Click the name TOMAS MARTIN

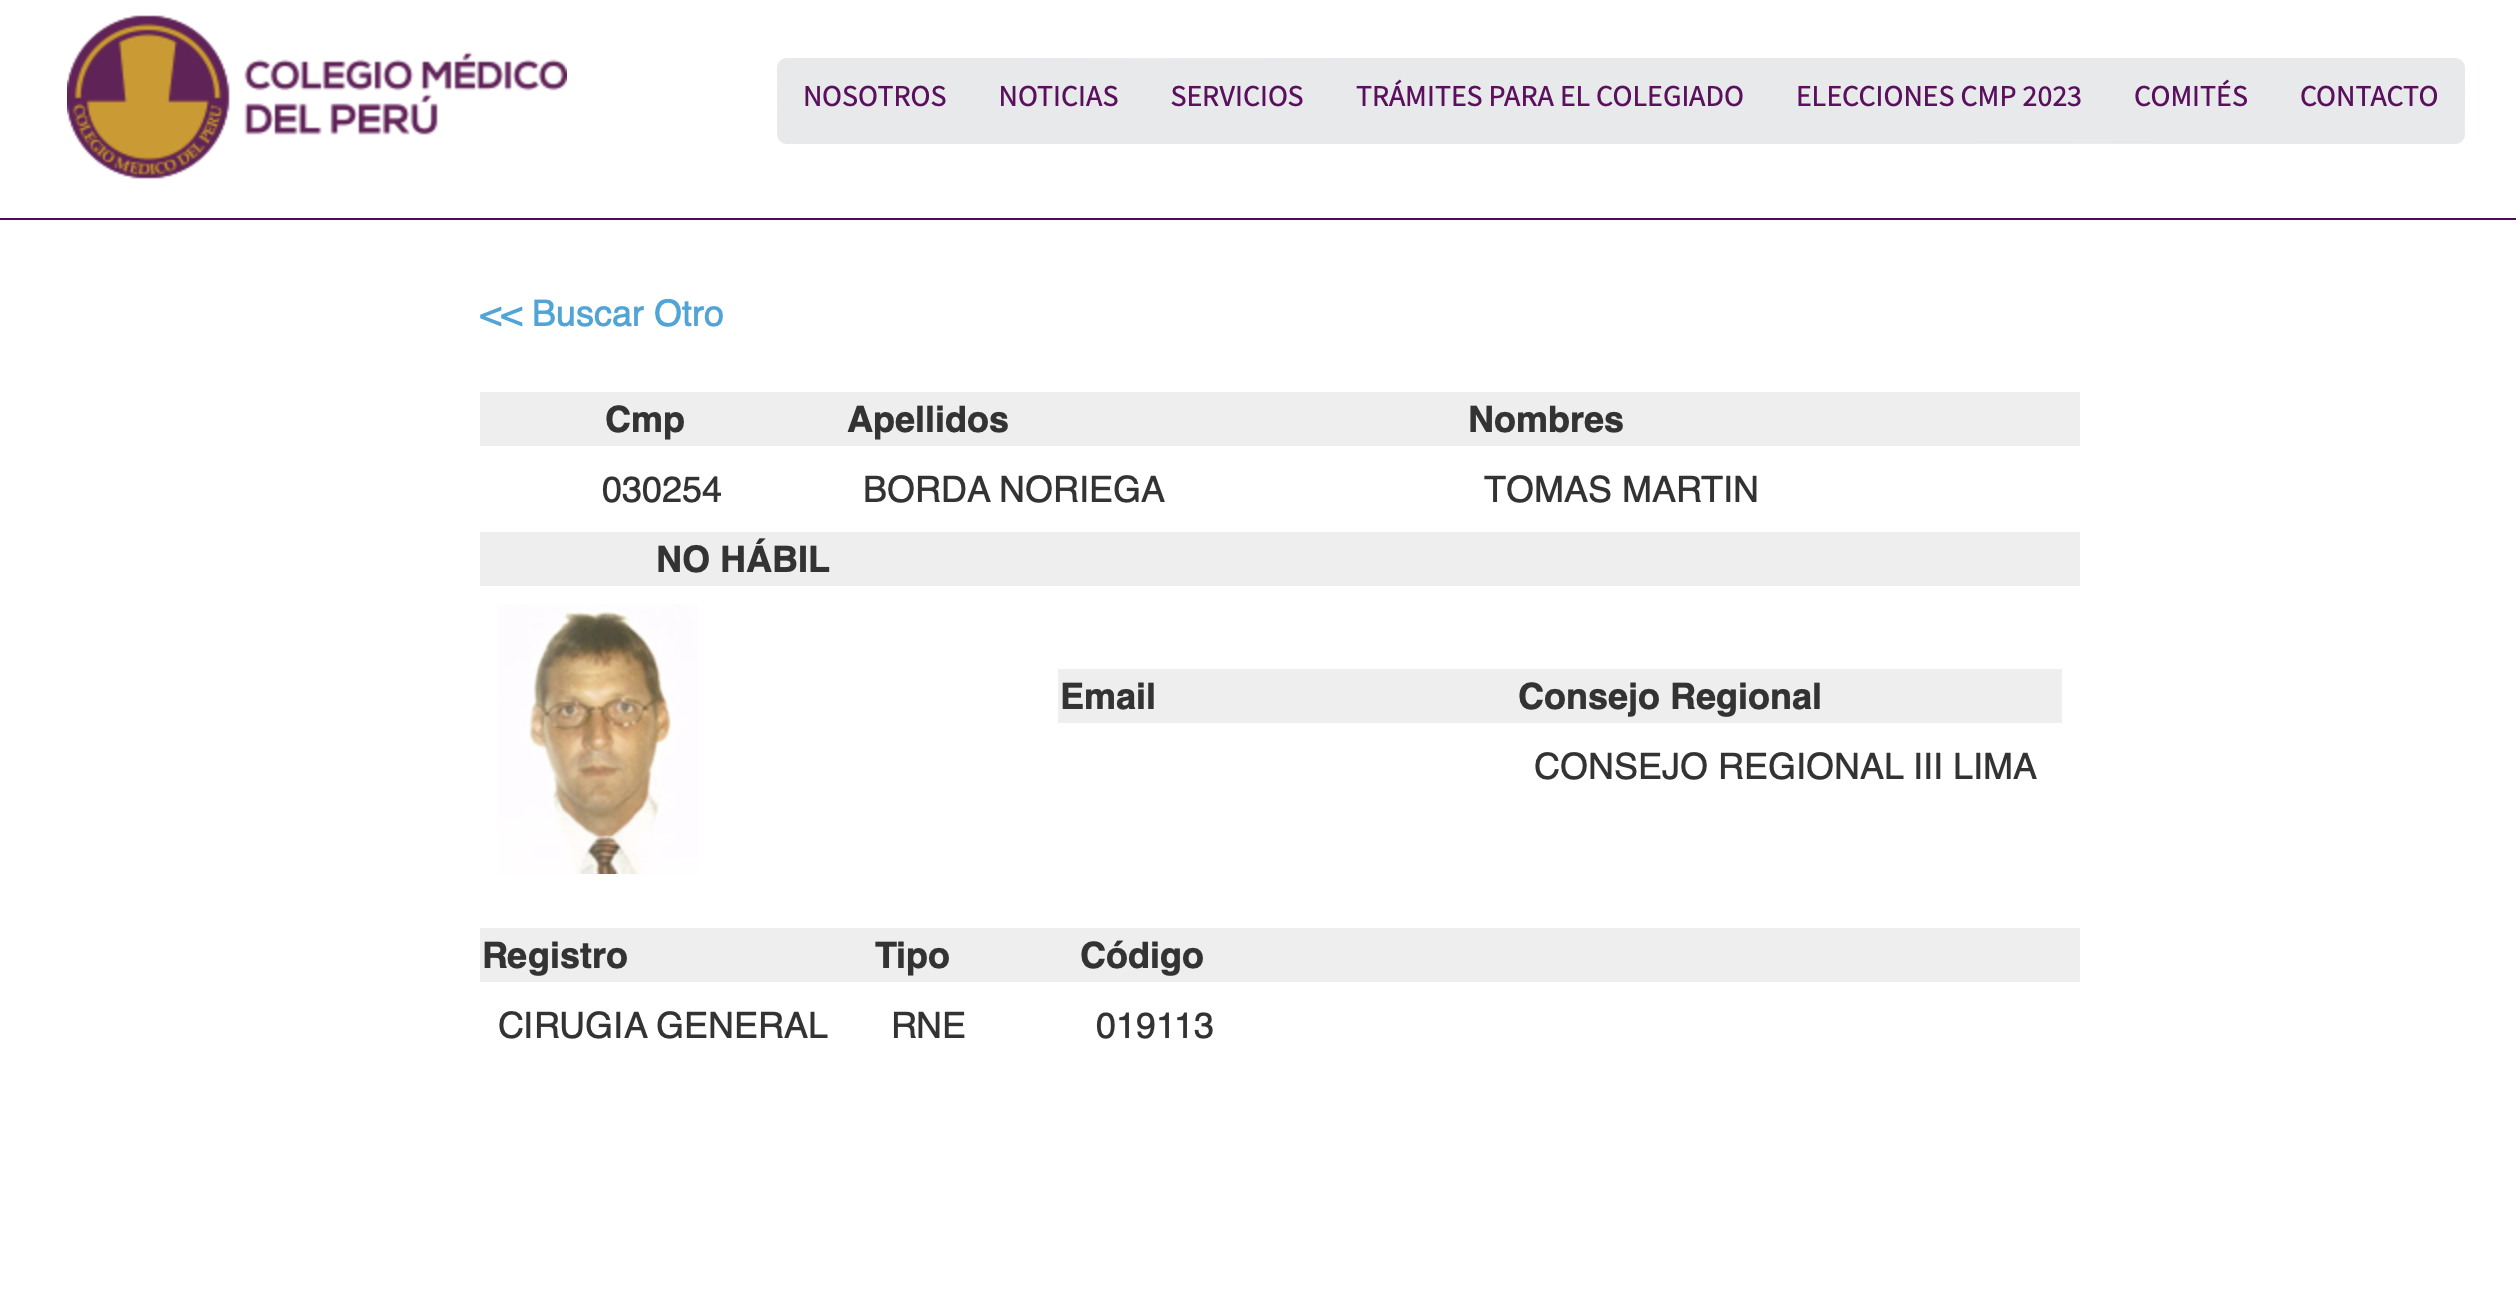1620,490
